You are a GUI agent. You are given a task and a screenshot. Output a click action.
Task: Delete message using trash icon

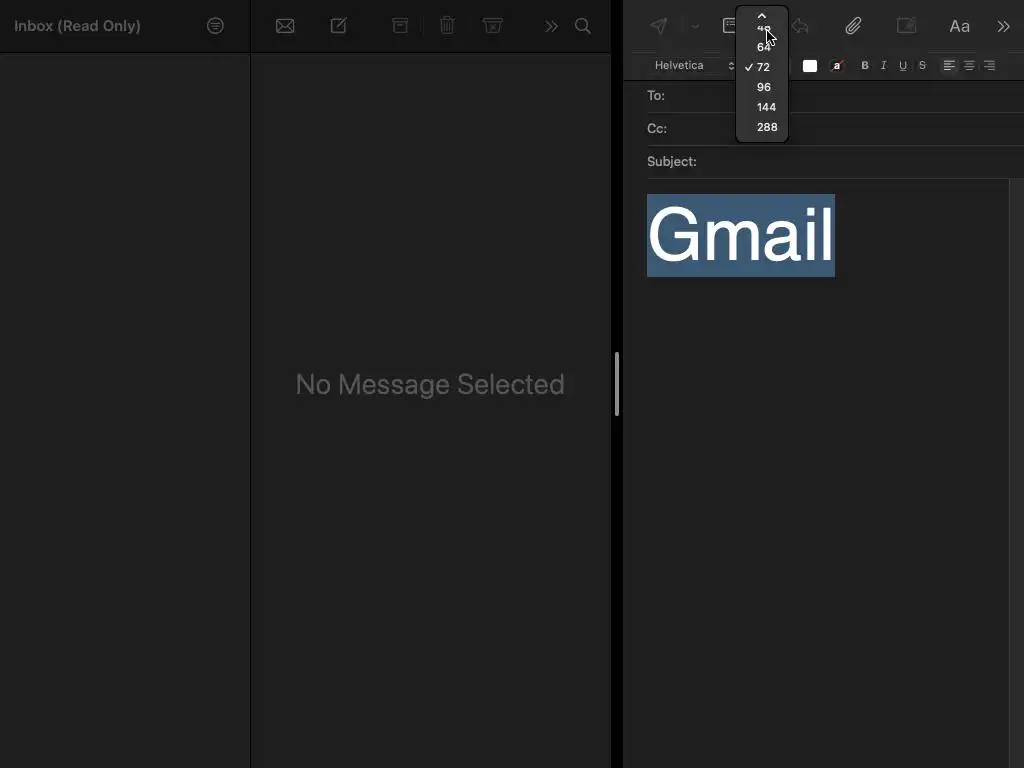(x=447, y=26)
